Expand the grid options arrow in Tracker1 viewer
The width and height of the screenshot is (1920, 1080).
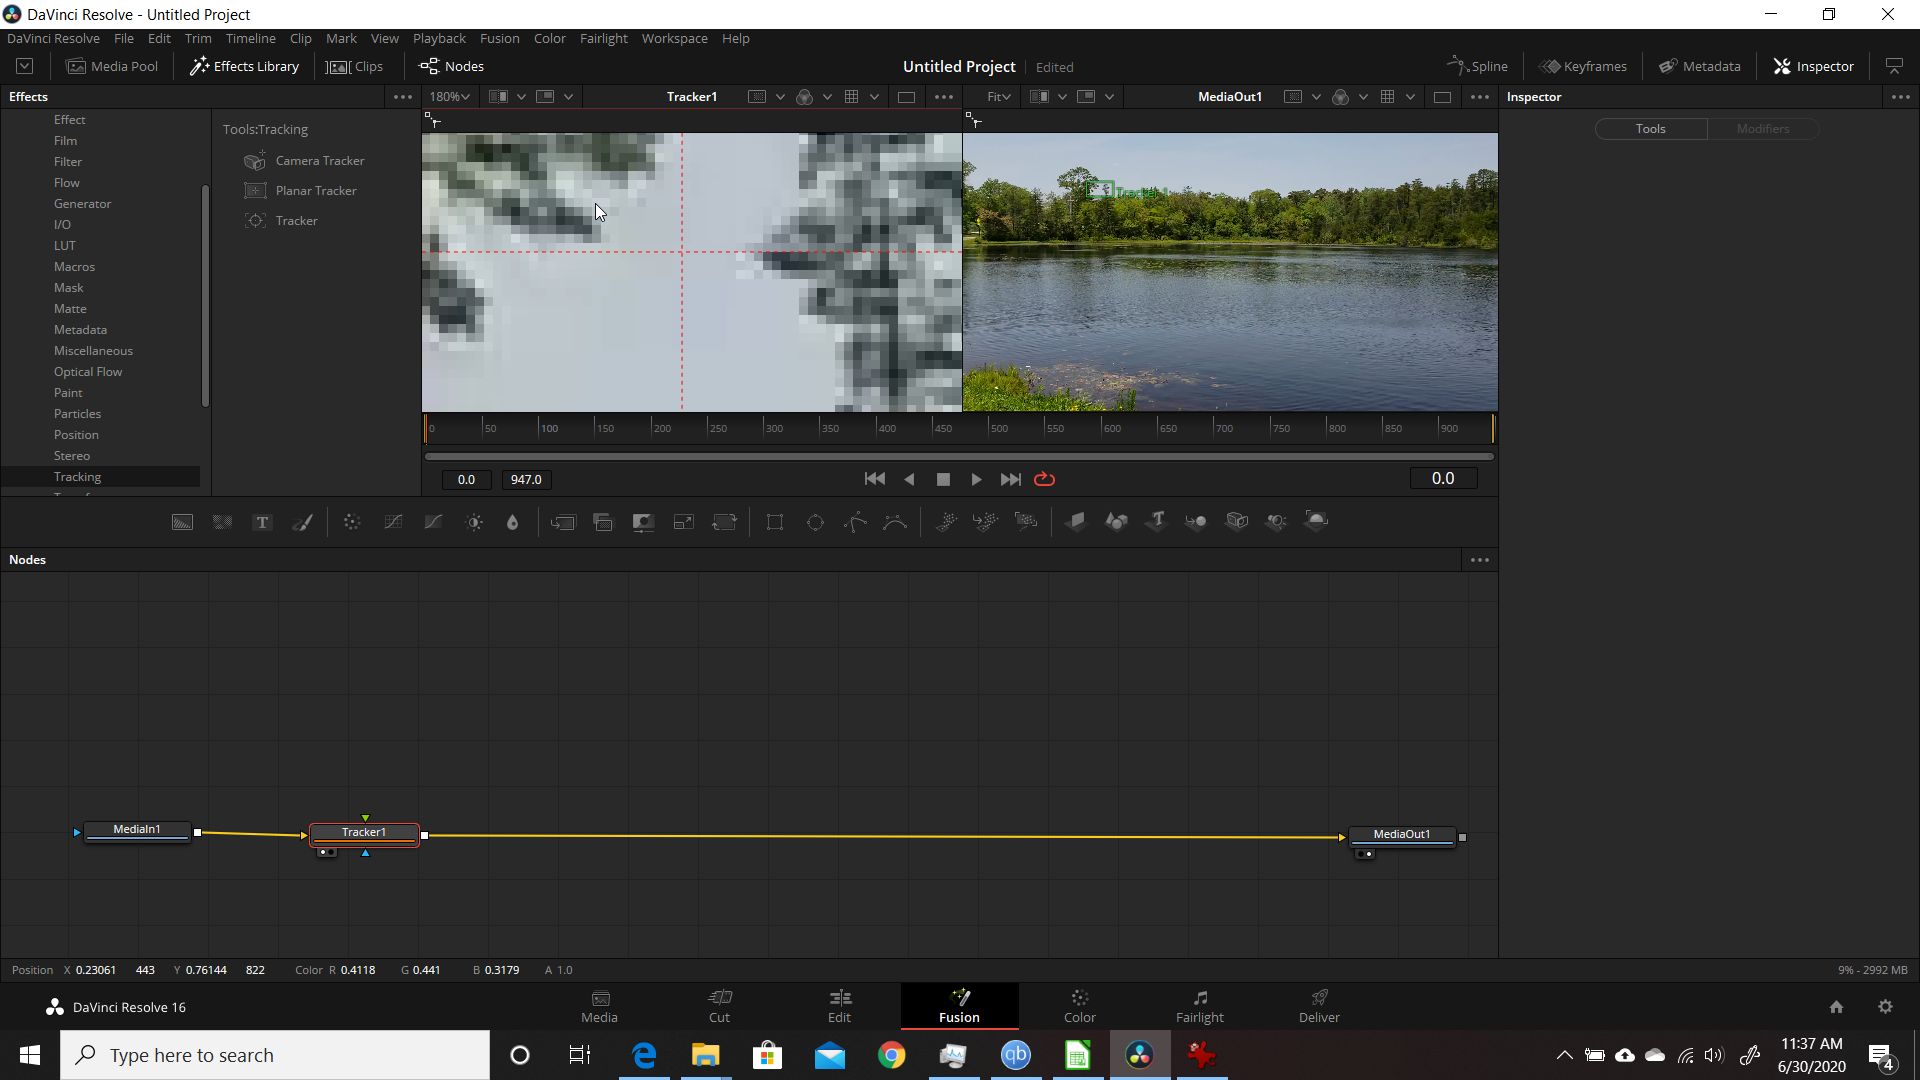click(875, 97)
